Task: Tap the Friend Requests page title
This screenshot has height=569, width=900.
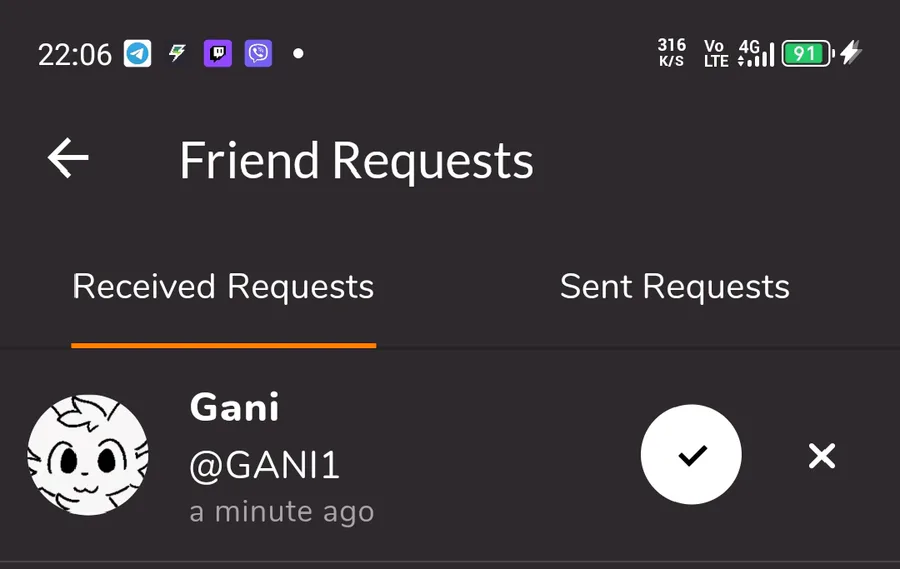Action: 356,161
